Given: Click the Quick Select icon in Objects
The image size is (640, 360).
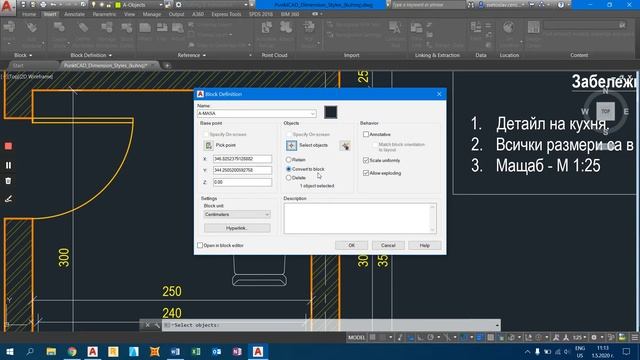Looking at the screenshot, I should click(x=345, y=145).
